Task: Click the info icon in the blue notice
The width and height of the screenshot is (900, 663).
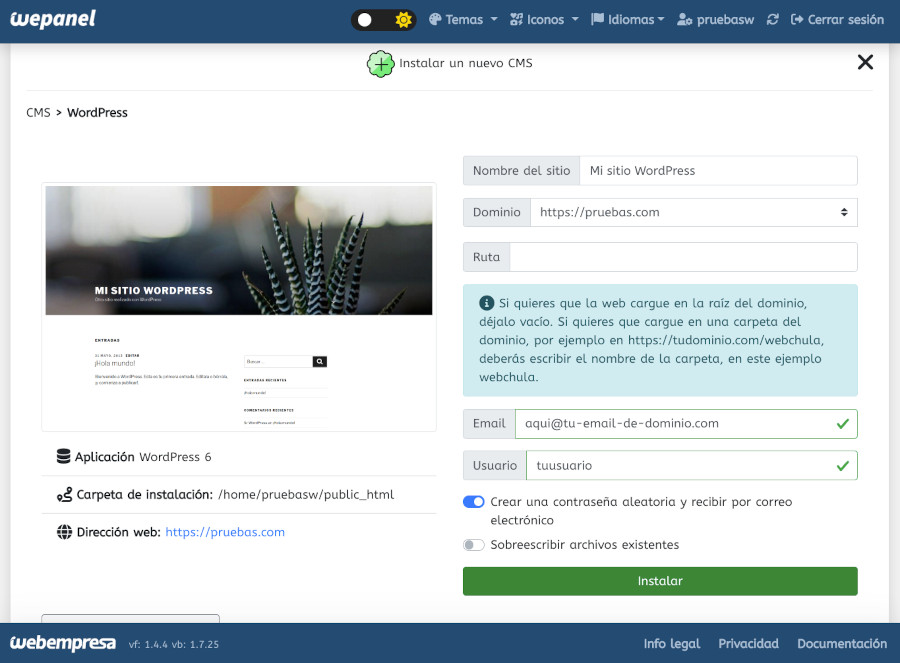Action: pos(487,303)
